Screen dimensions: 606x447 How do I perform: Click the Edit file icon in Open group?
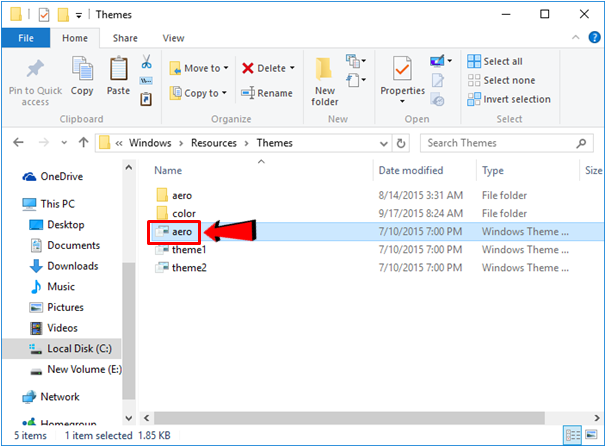pos(437,80)
